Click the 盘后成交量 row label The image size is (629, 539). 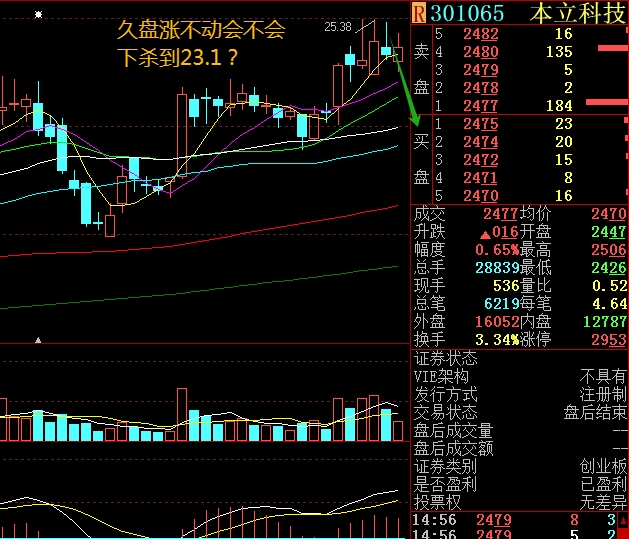coord(453,431)
